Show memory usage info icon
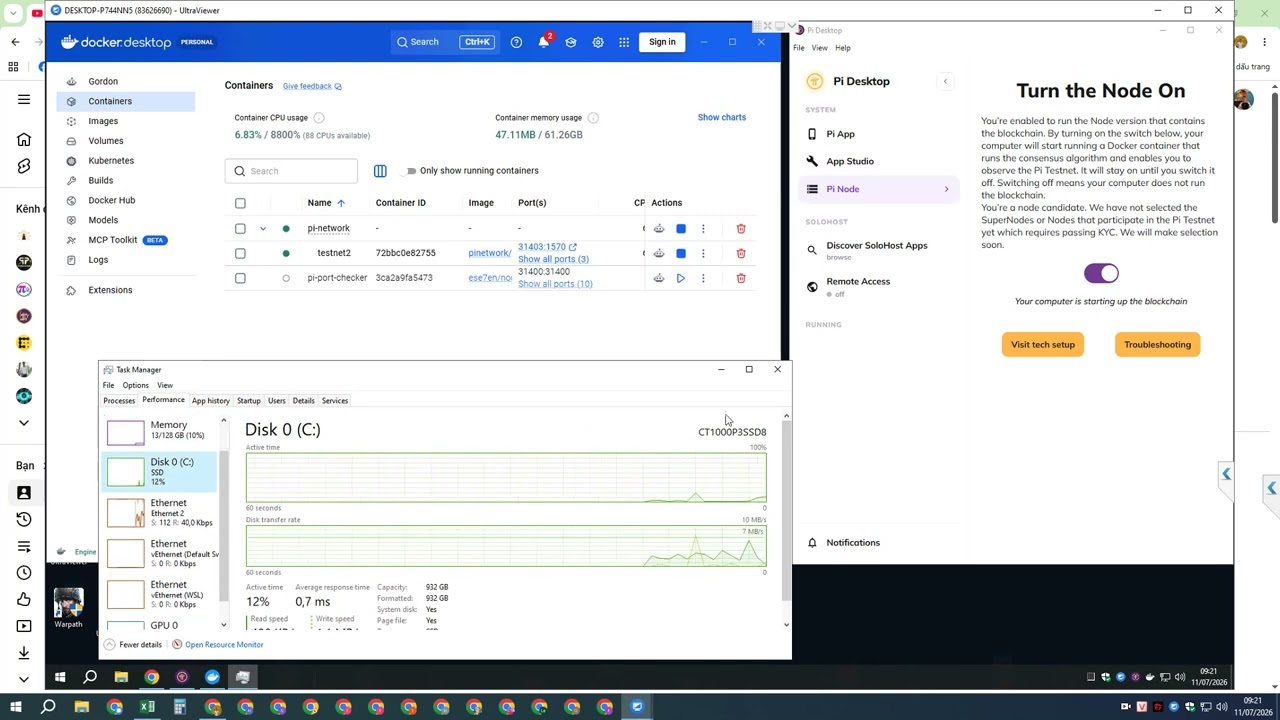 click(593, 118)
